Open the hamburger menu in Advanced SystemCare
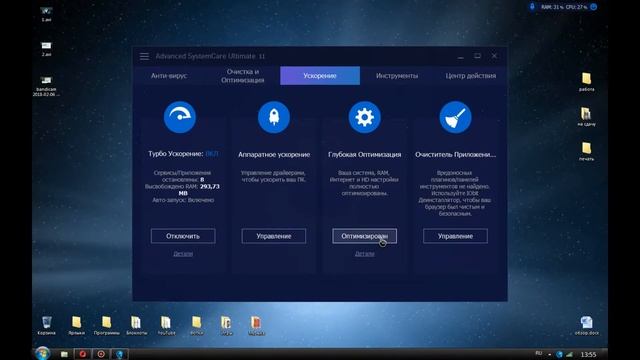Image resolution: width=640 pixels, height=360 pixels. click(x=144, y=56)
